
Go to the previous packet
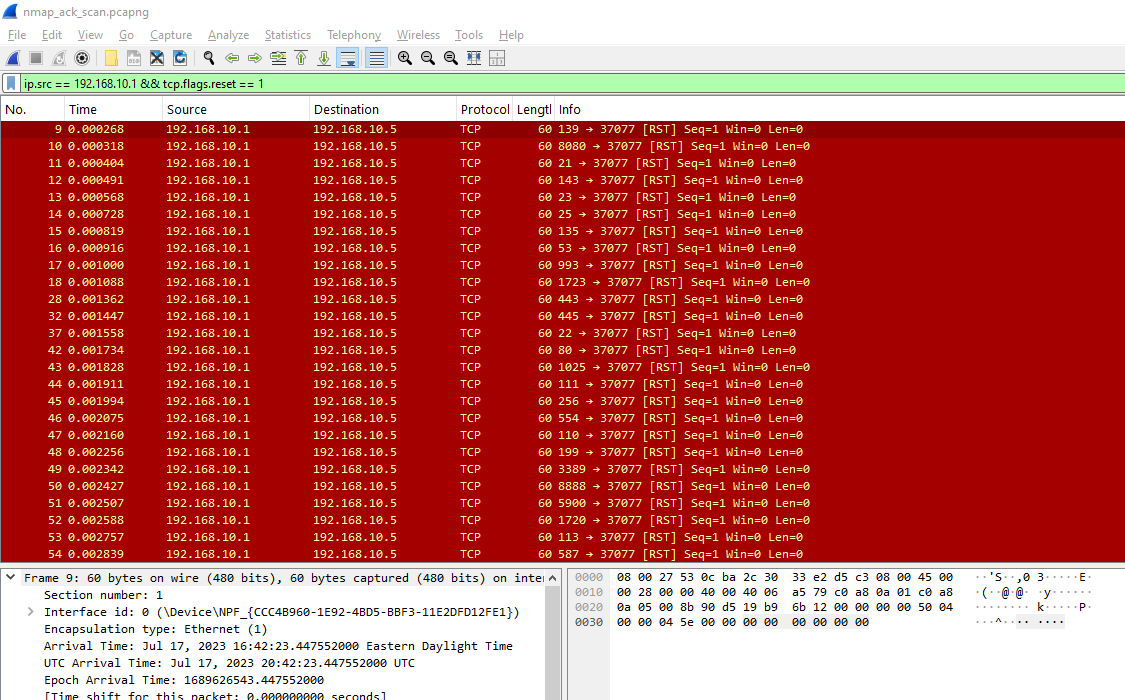pyautogui.click(x=231, y=57)
